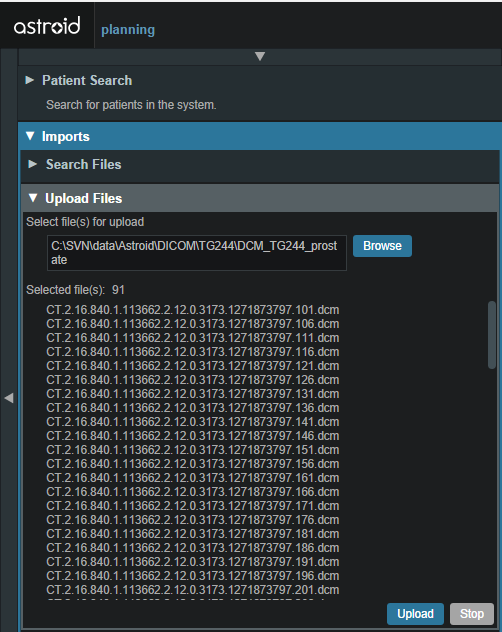The image size is (502, 632).
Task: Select file ending in 1271873797.121.dcm
Action: [x=193, y=366]
